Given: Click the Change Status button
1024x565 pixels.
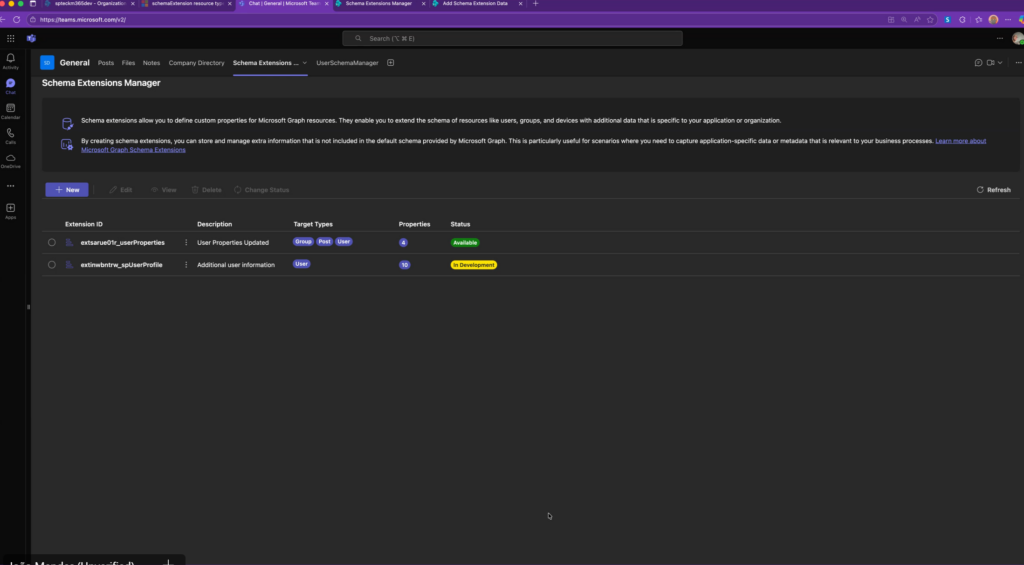Looking at the screenshot, I should coord(261,189).
